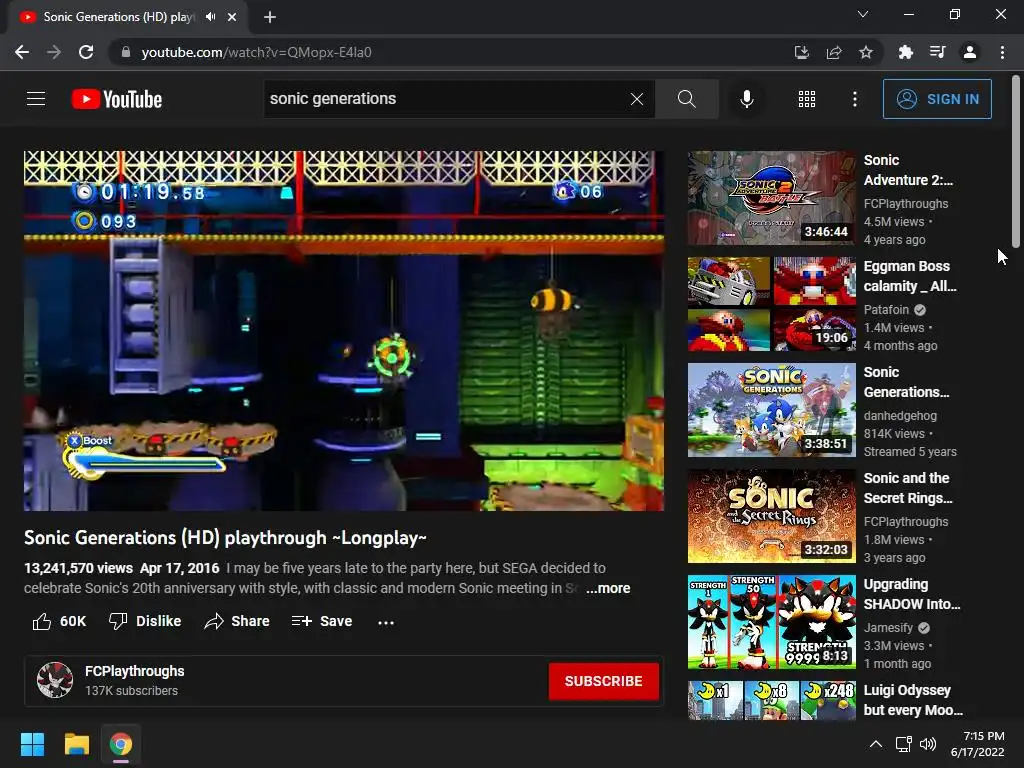Share the video
This screenshot has height=768, width=1024.
(x=236, y=621)
